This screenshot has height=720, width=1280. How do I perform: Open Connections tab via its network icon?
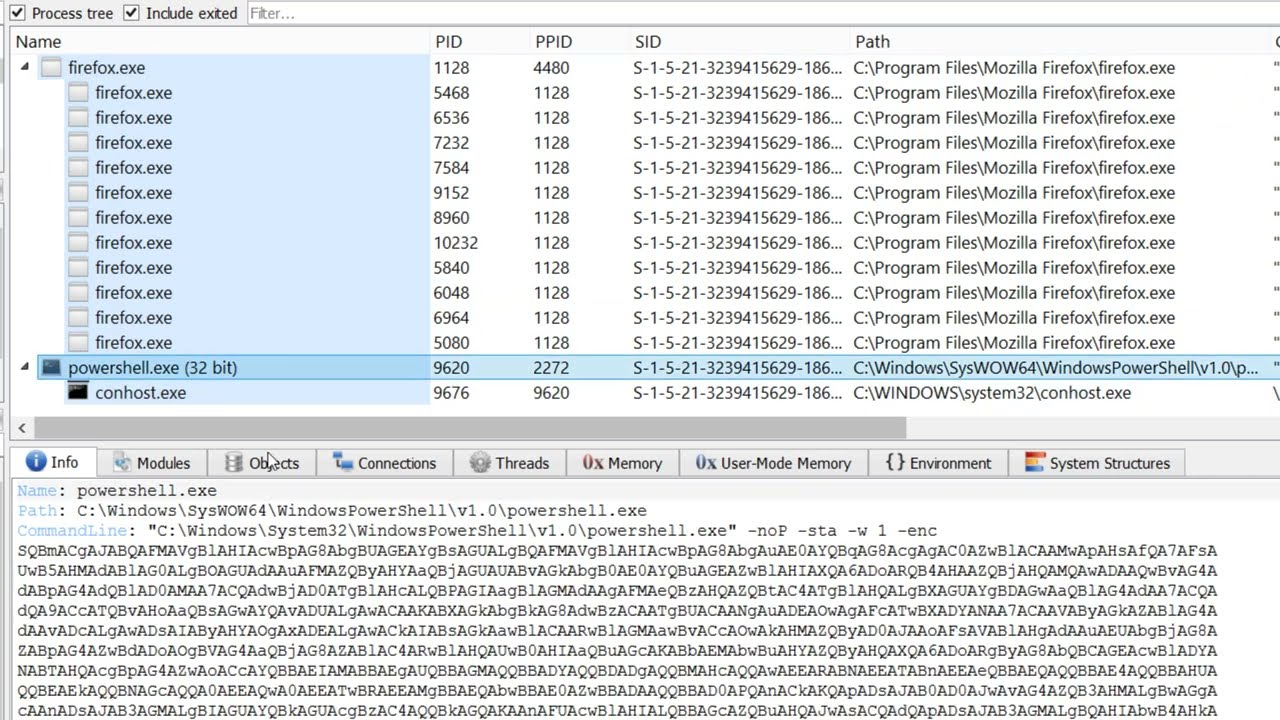(343, 463)
